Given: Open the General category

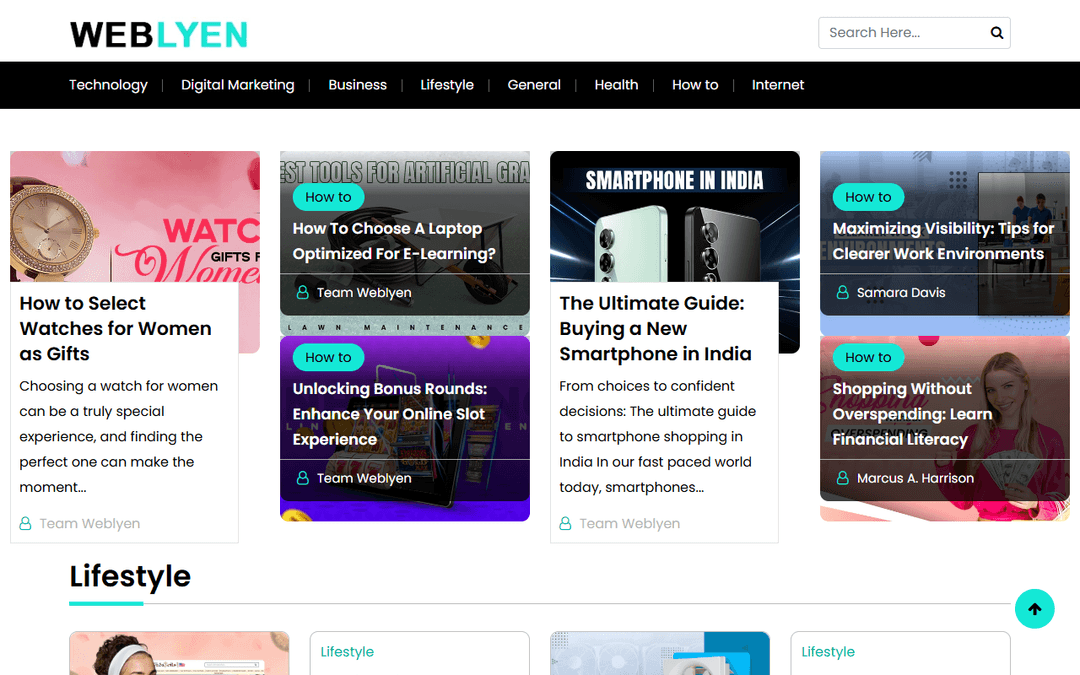Looking at the screenshot, I should click(534, 85).
